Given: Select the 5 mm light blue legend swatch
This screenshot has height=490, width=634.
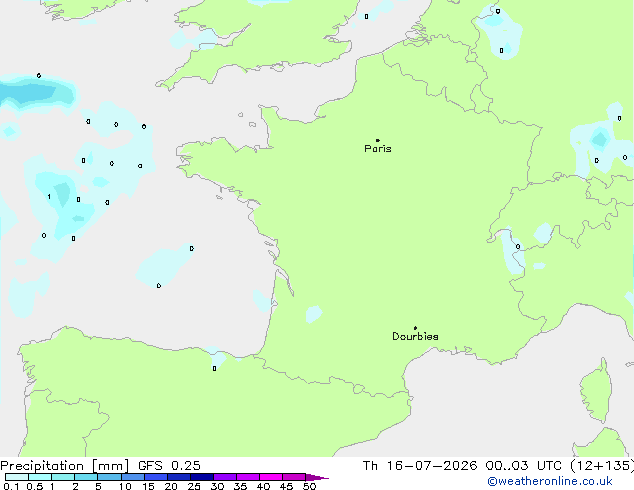Looking at the screenshot, I should (109, 477).
